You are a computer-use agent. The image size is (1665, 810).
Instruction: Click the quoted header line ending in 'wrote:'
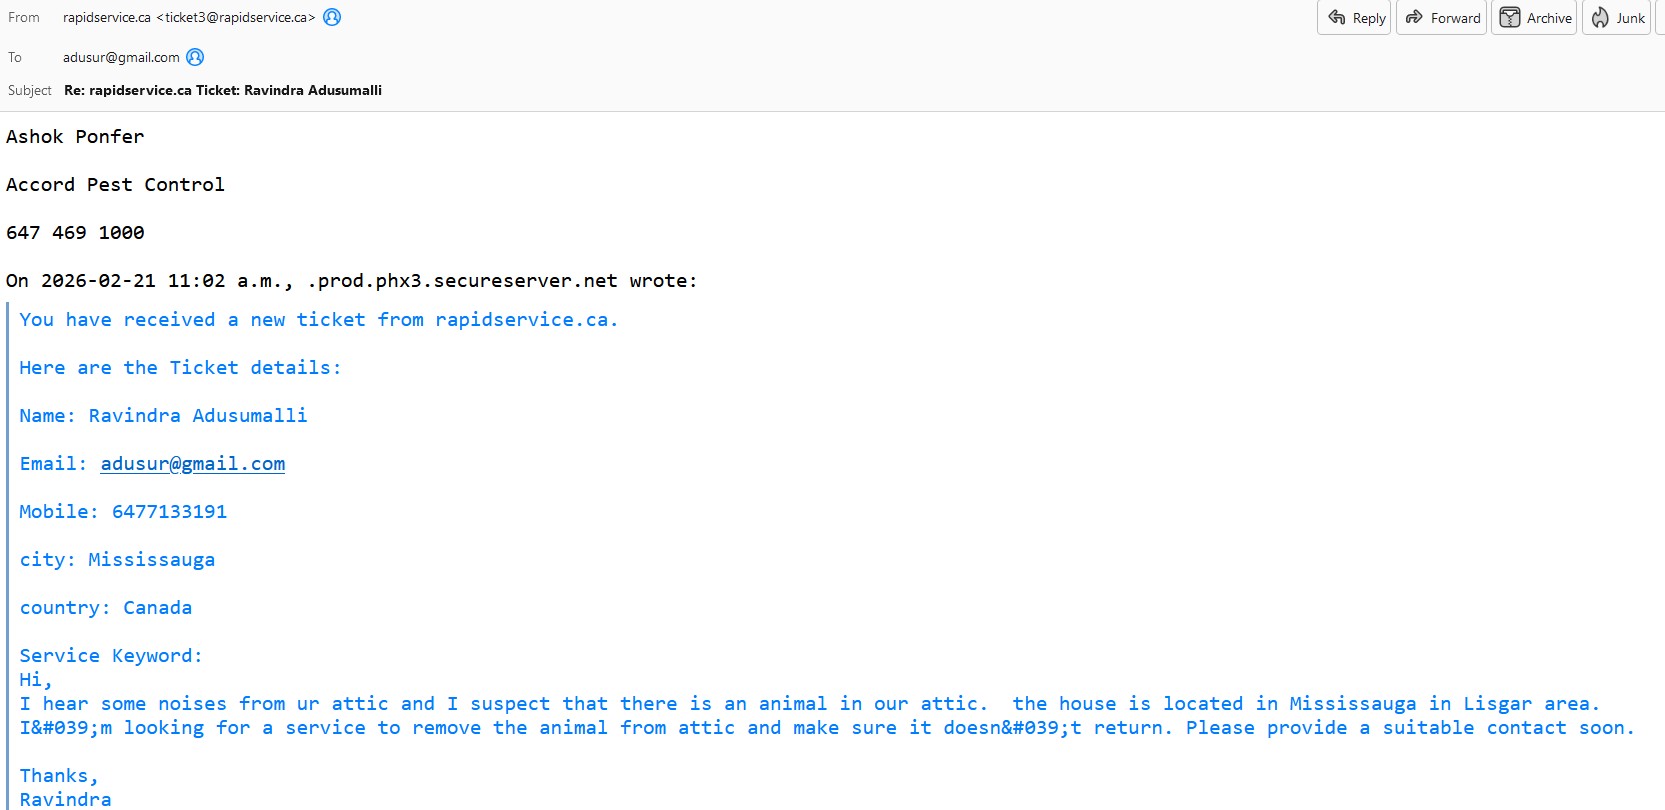point(351,280)
